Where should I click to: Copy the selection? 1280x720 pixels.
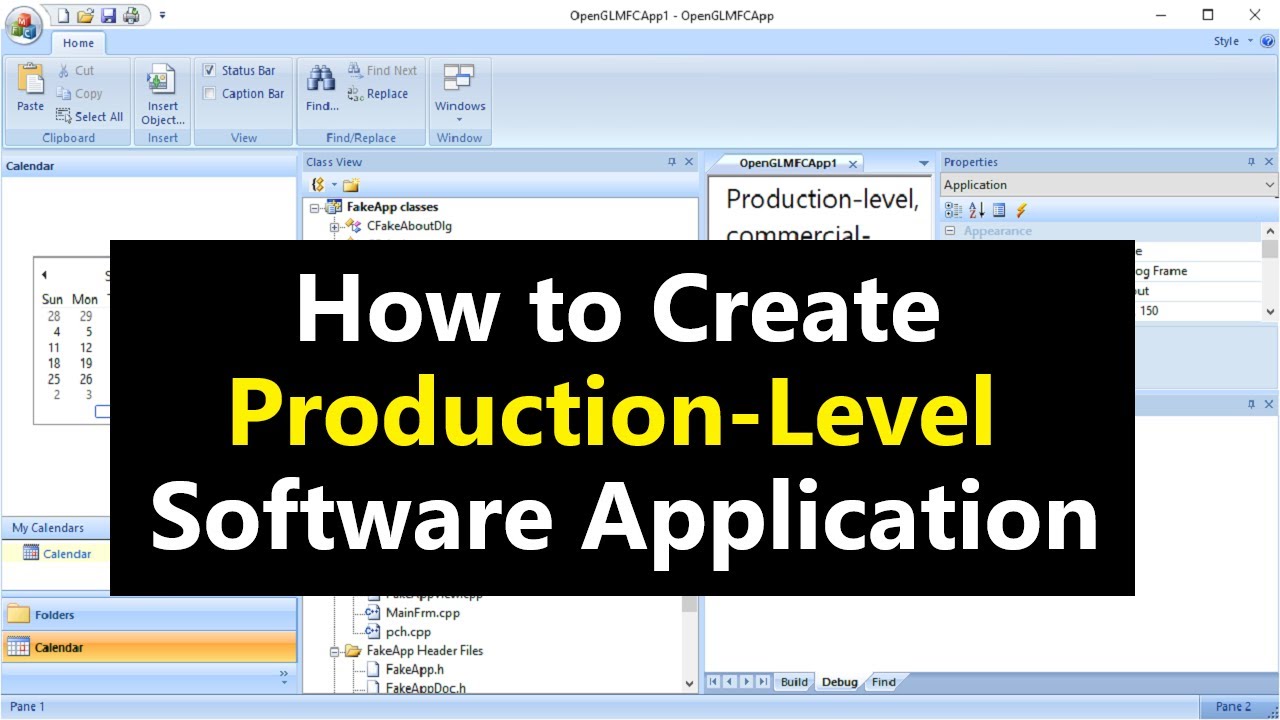coord(79,94)
